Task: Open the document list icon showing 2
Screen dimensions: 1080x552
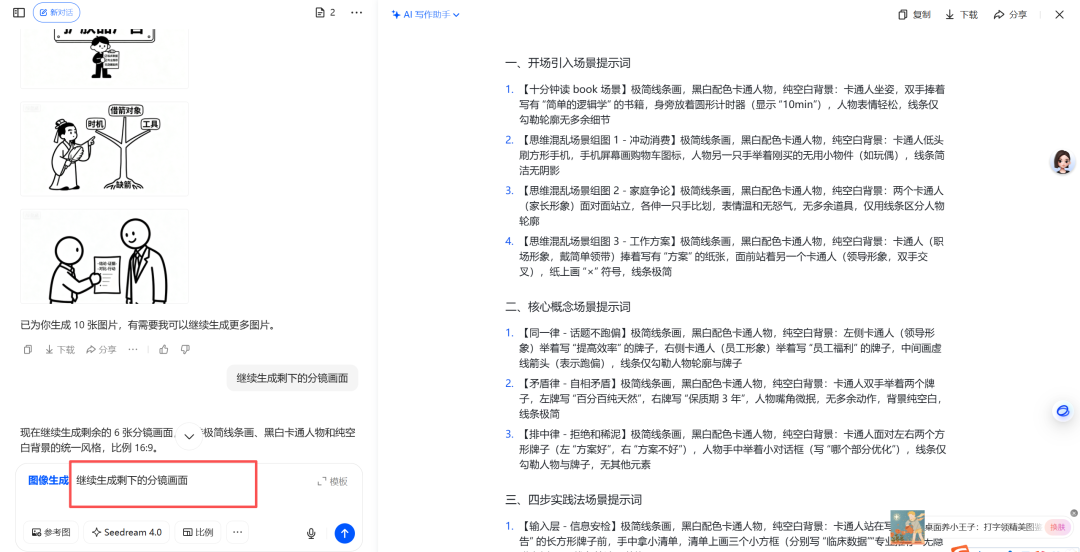Action: point(325,12)
